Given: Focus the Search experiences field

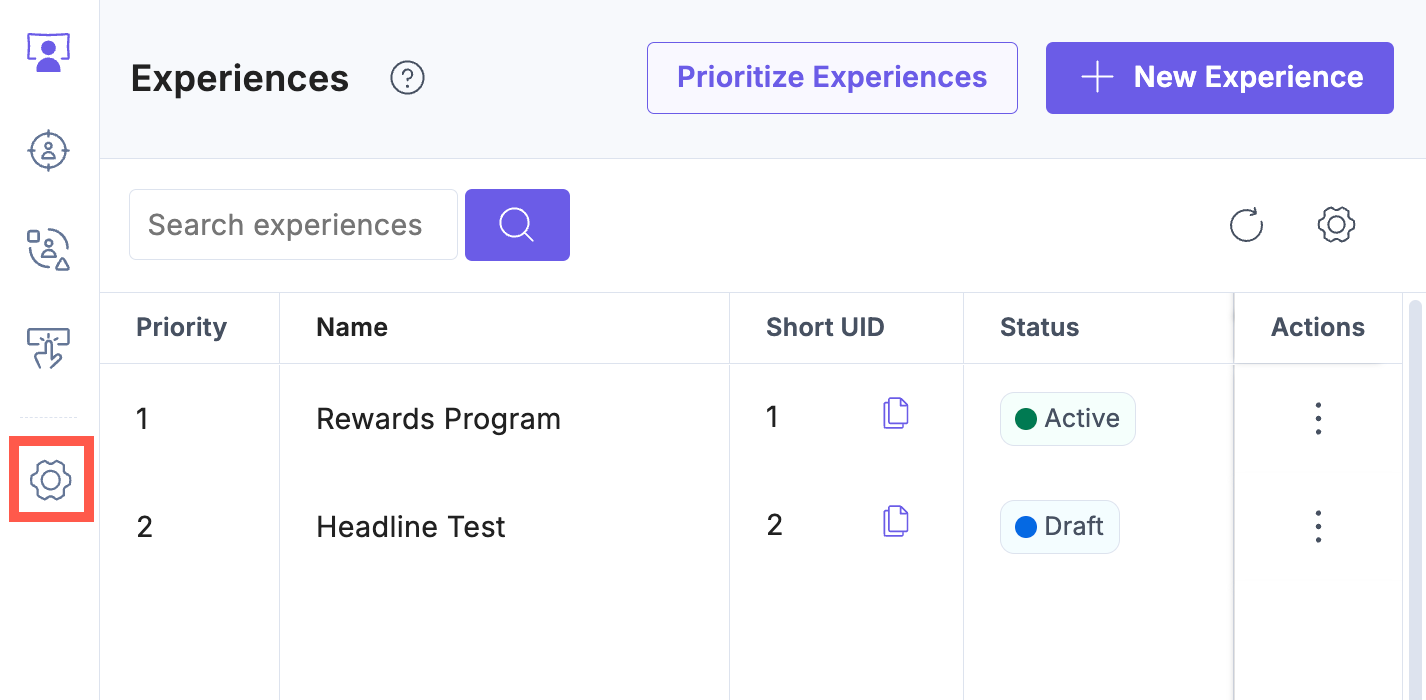Looking at the screenshot, I should pos(293,225).
